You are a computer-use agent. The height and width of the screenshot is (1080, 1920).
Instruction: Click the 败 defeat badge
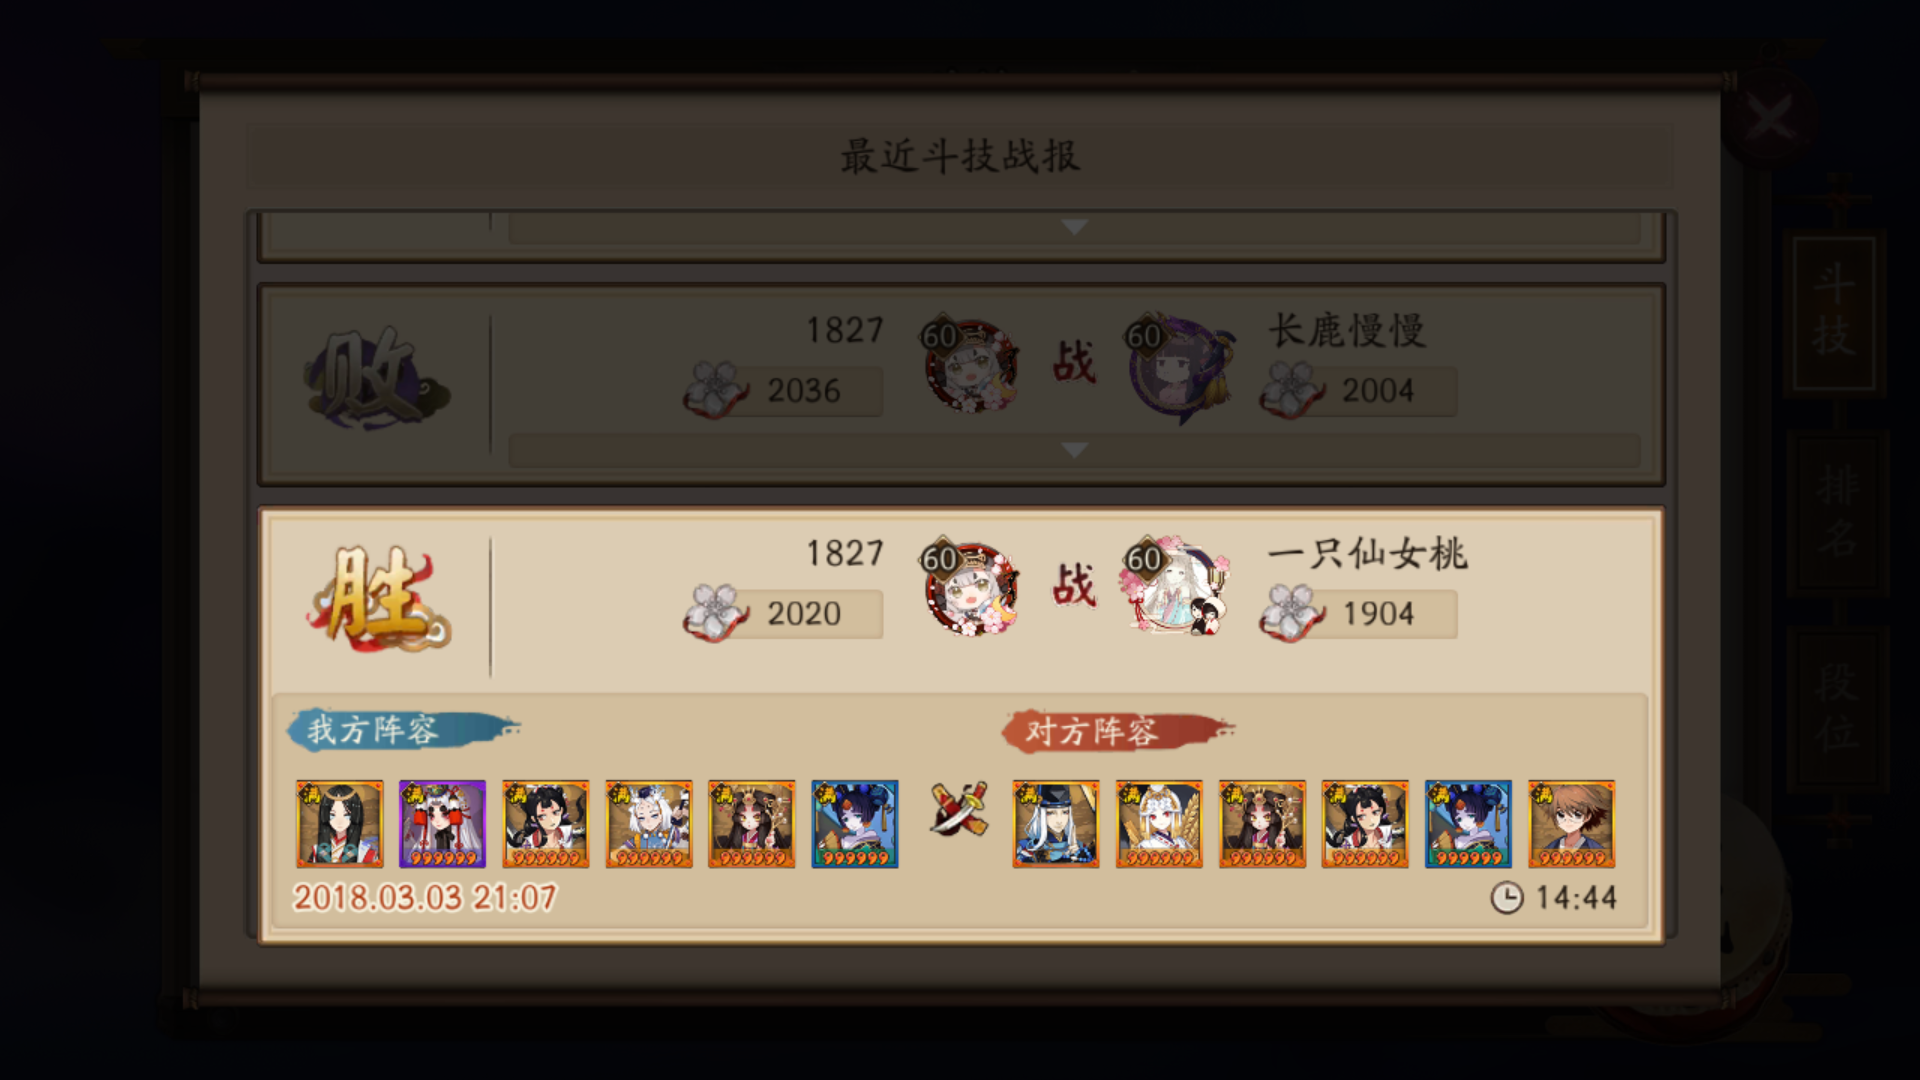click(376, 378)
